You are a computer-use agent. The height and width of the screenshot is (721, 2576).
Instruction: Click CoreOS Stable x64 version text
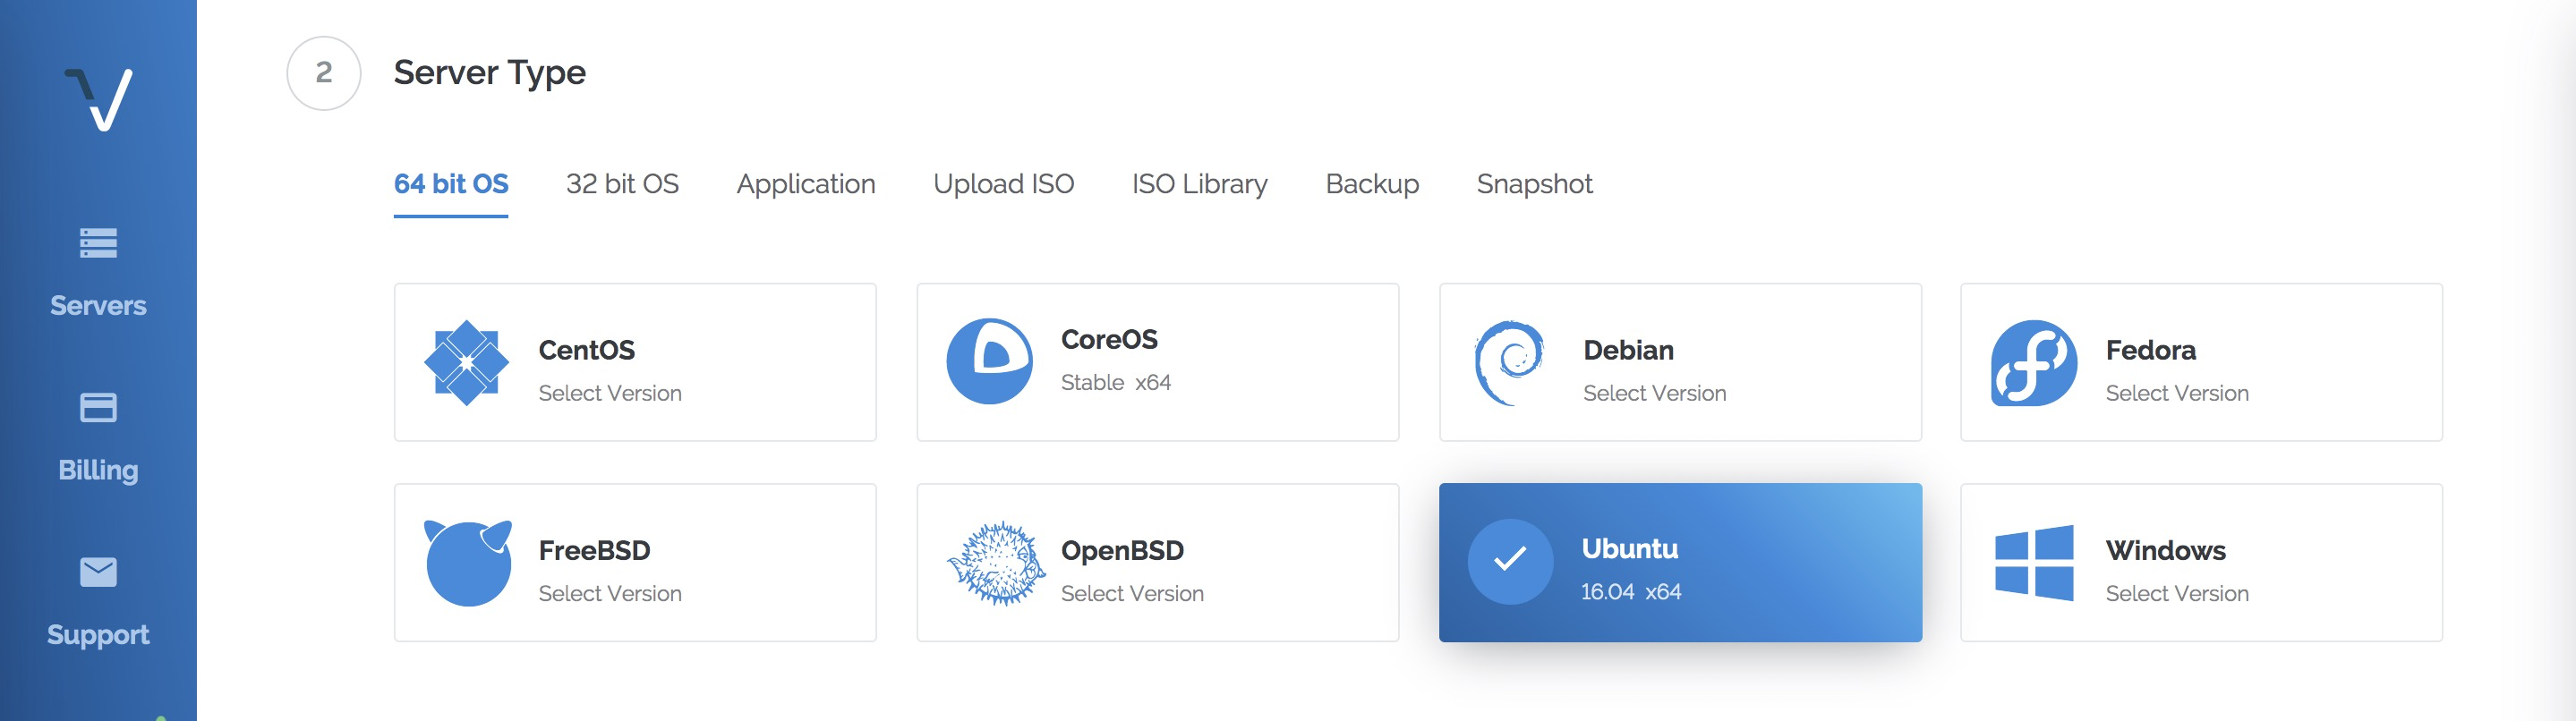coord(1115,382)
